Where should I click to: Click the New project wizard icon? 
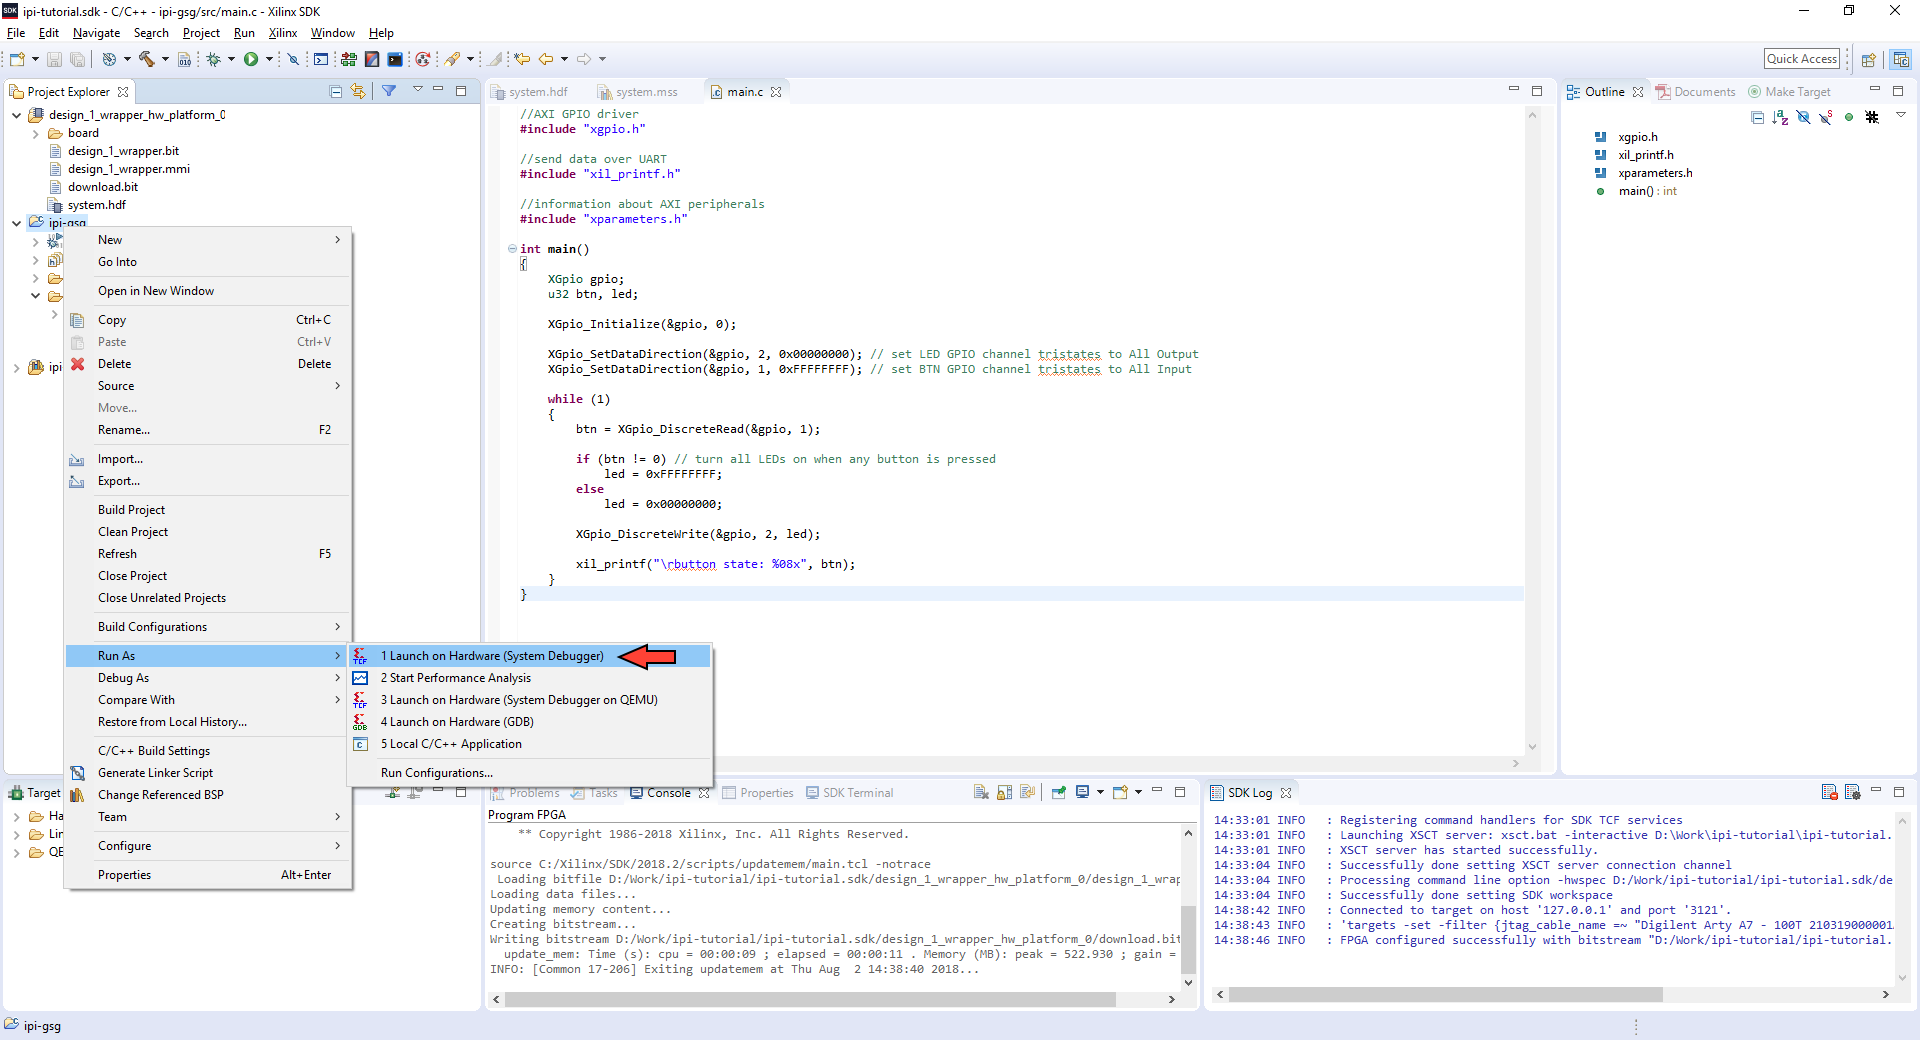(17, 59)
